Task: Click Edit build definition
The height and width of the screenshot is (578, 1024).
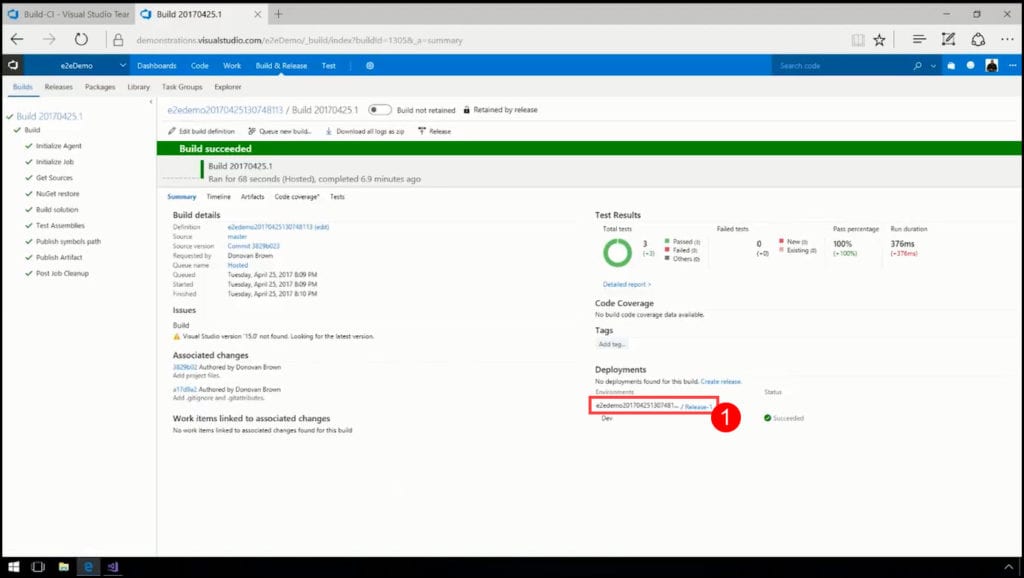Action: 201,131
